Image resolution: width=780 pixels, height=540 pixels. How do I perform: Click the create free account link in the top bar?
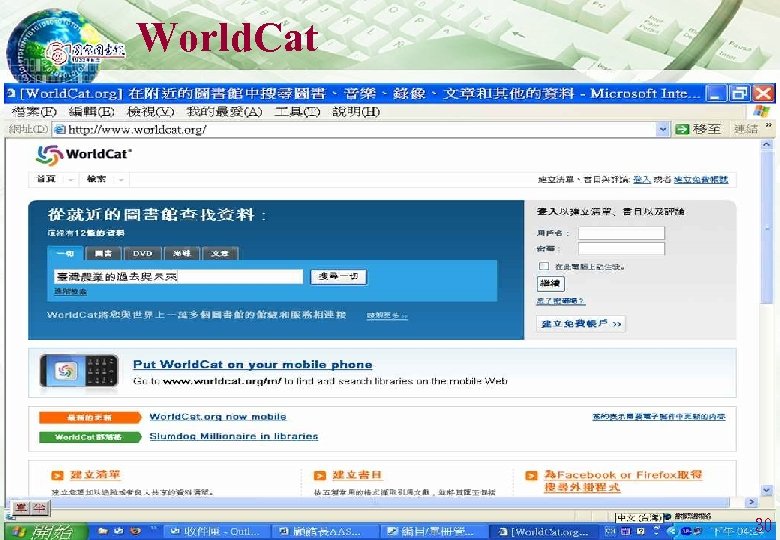[x=701, y=180]
